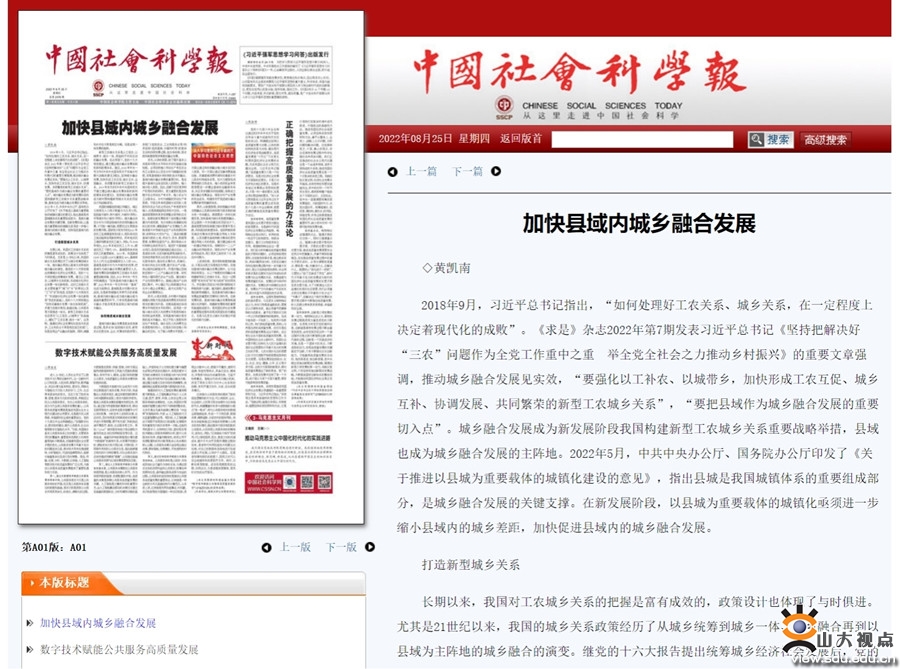Image resolution: width=900 pixels, height=669 pixels.
Task: Go to 下一版 next page edition
Action: [x=341, y=547]
